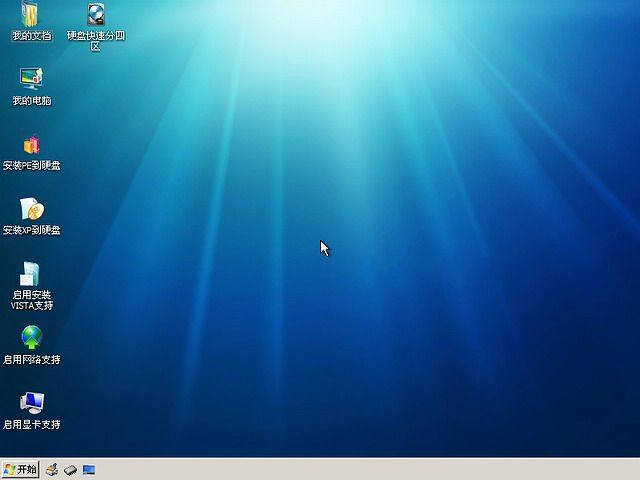640x480 pixels.
Task: Select the 启用网络支持 globe icon
Action: pos(31,338)
